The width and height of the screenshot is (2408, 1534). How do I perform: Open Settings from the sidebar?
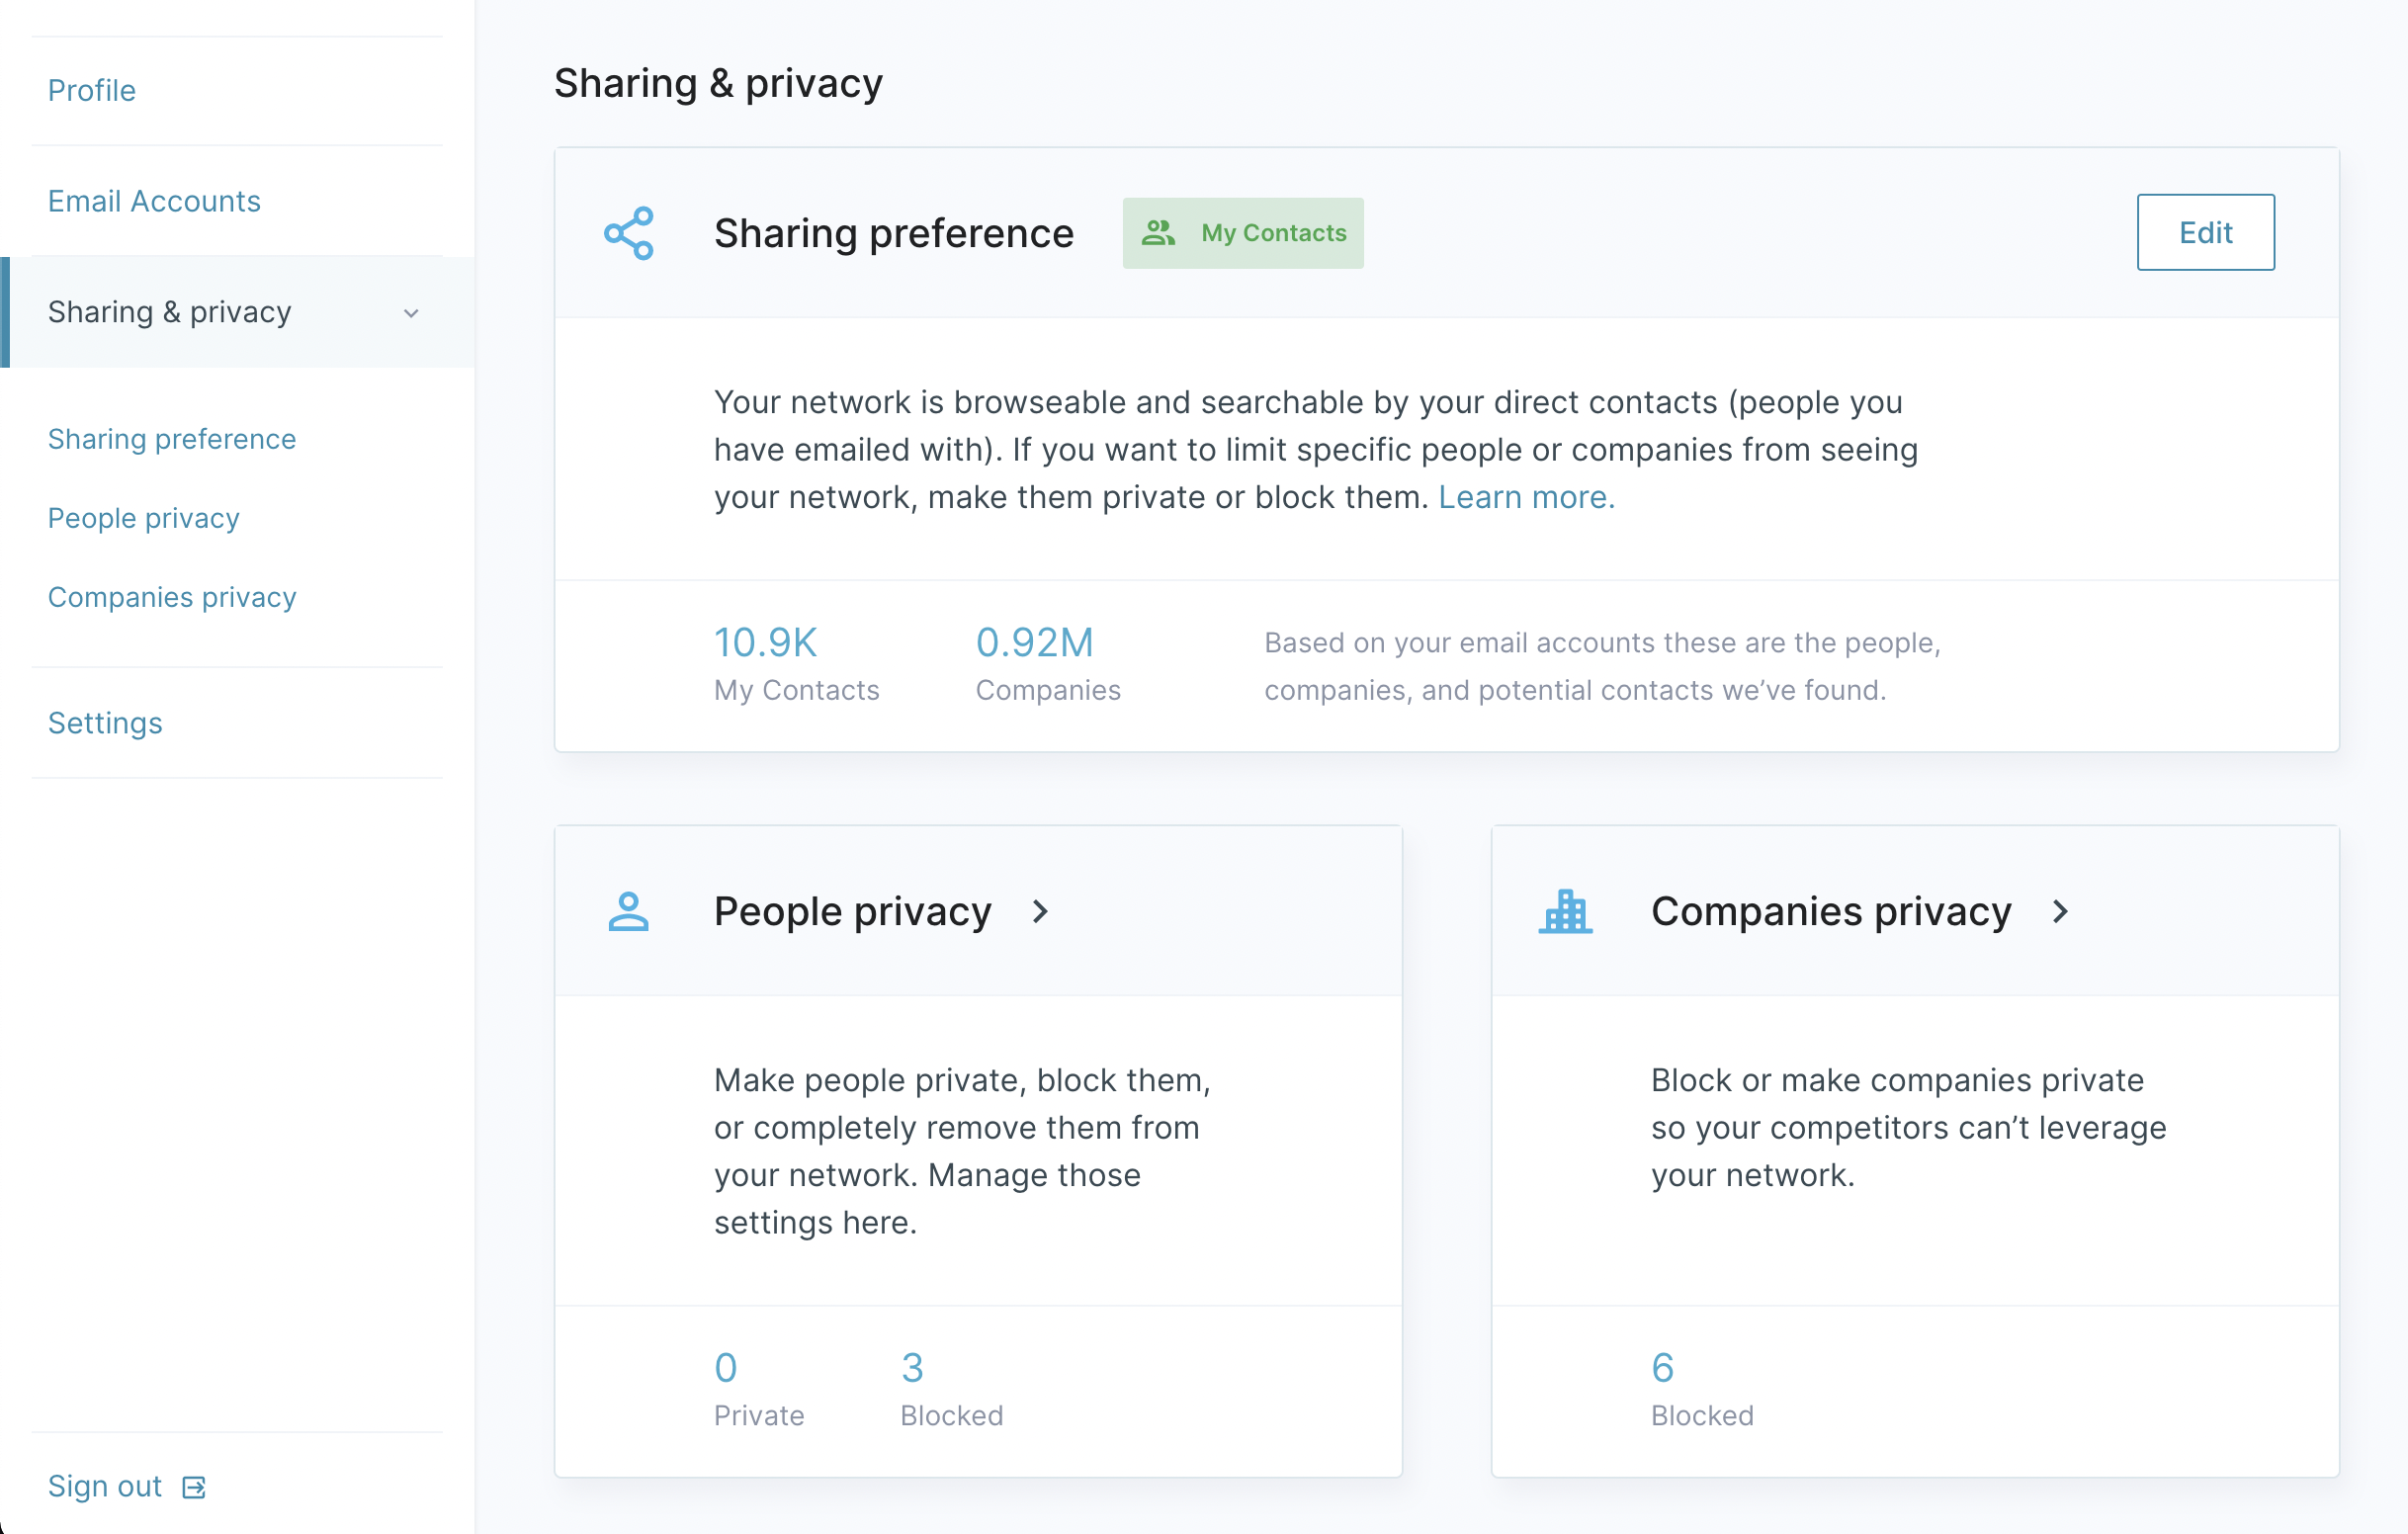pos(105,723)
